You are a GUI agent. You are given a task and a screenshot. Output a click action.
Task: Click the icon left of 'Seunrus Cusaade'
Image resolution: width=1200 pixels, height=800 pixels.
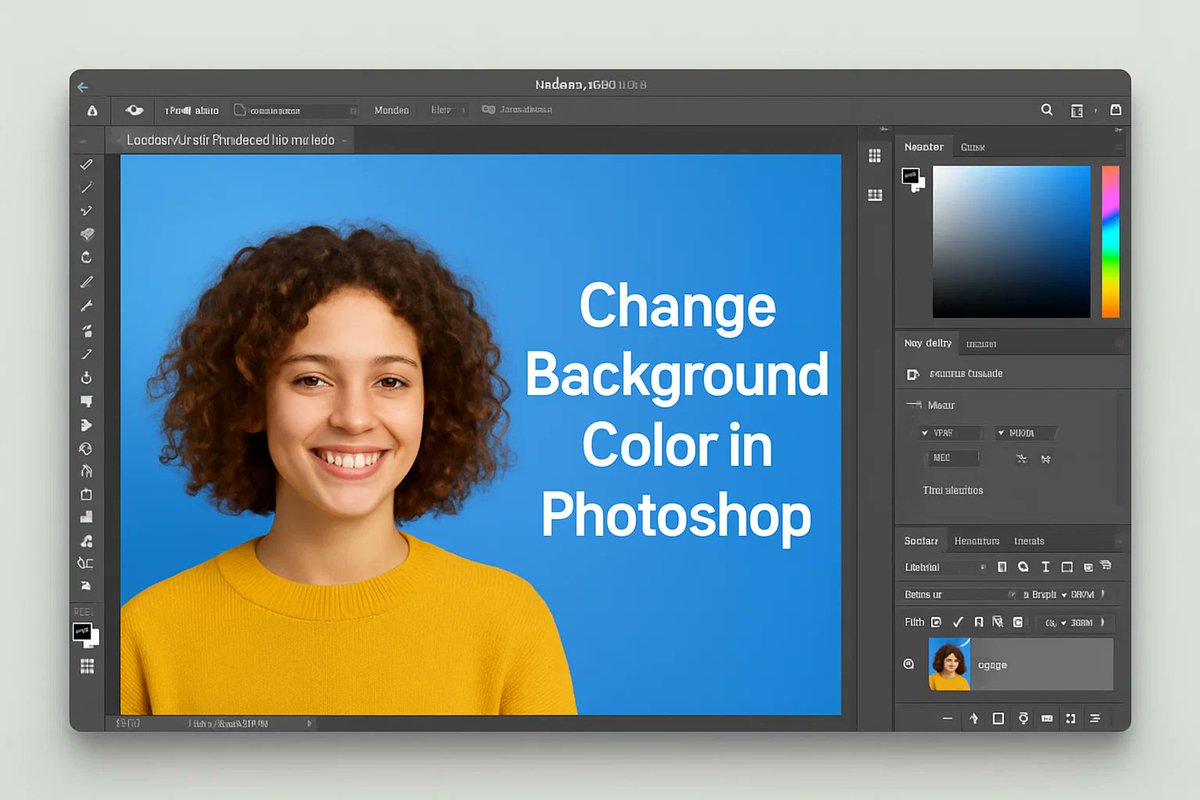tap(911, 374)
